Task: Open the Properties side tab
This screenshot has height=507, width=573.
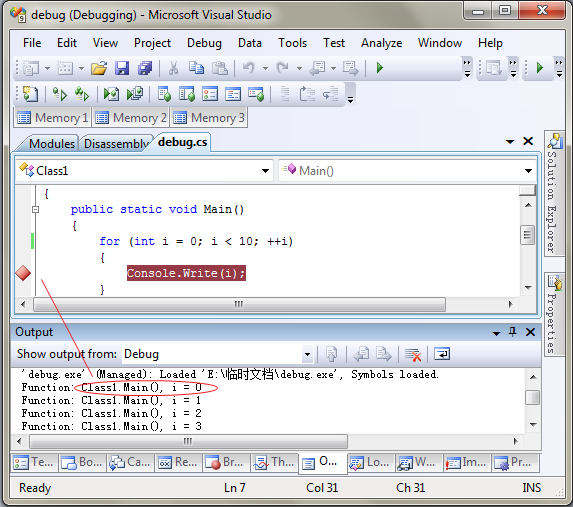Action: 554,315
